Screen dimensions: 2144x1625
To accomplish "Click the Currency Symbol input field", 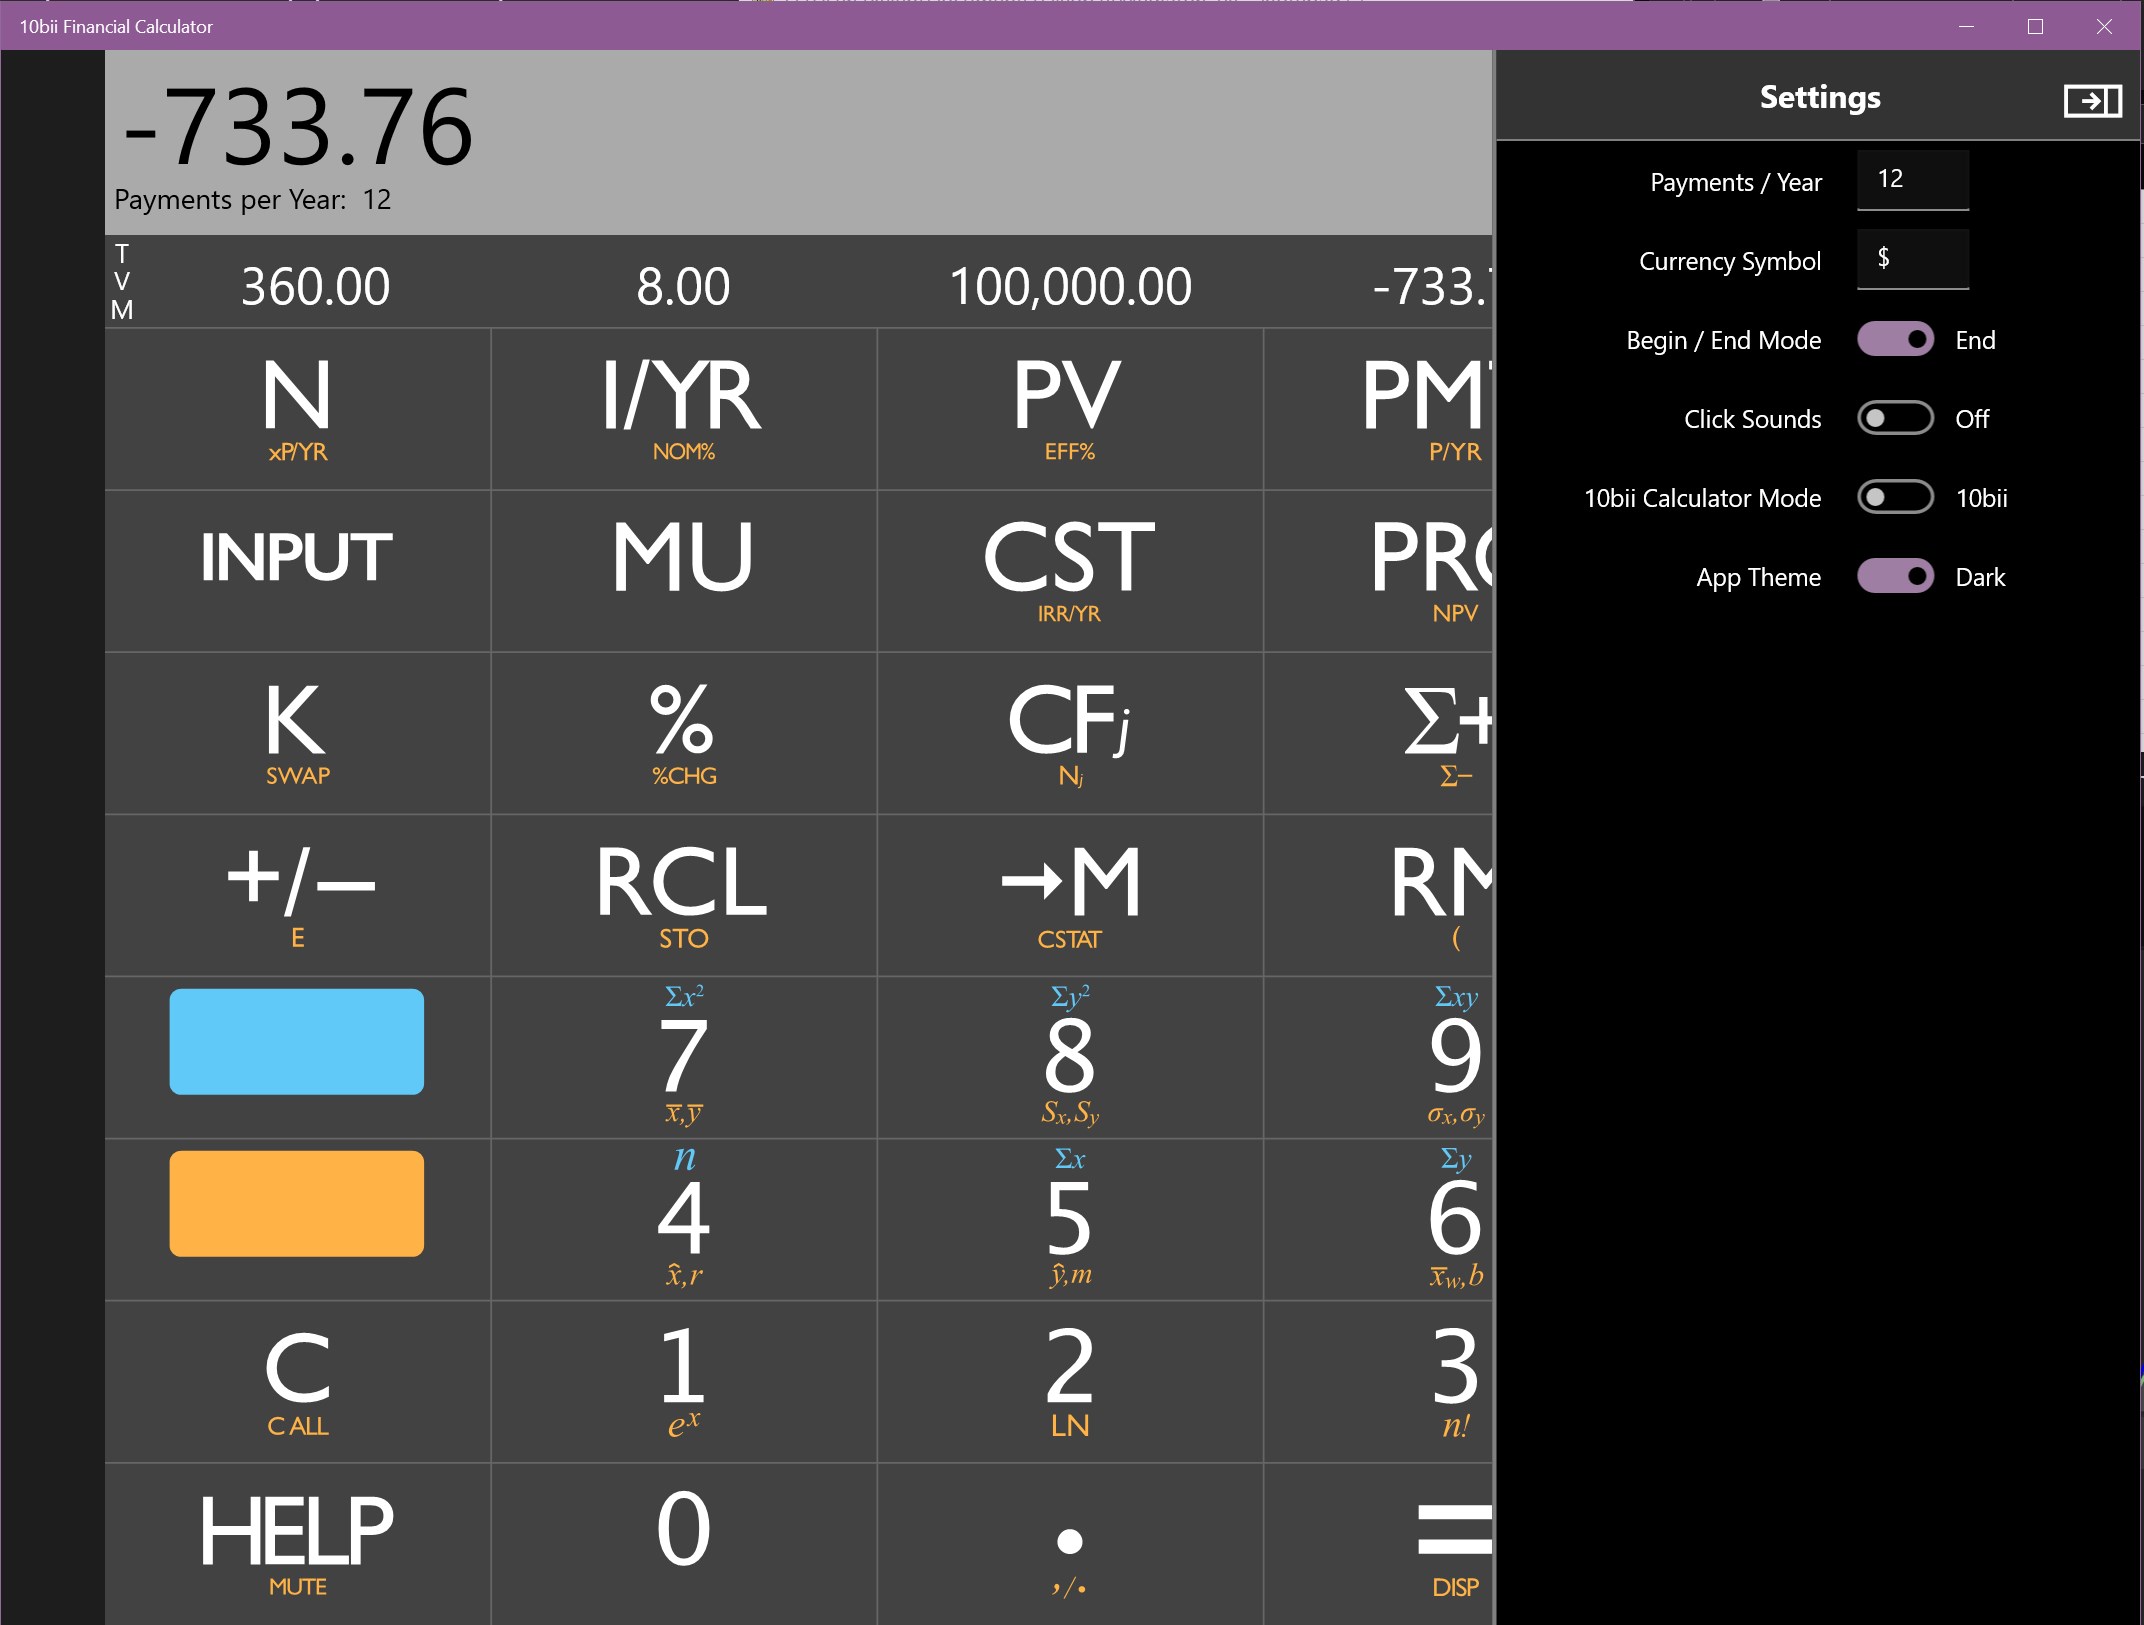I will point(1911,260).
